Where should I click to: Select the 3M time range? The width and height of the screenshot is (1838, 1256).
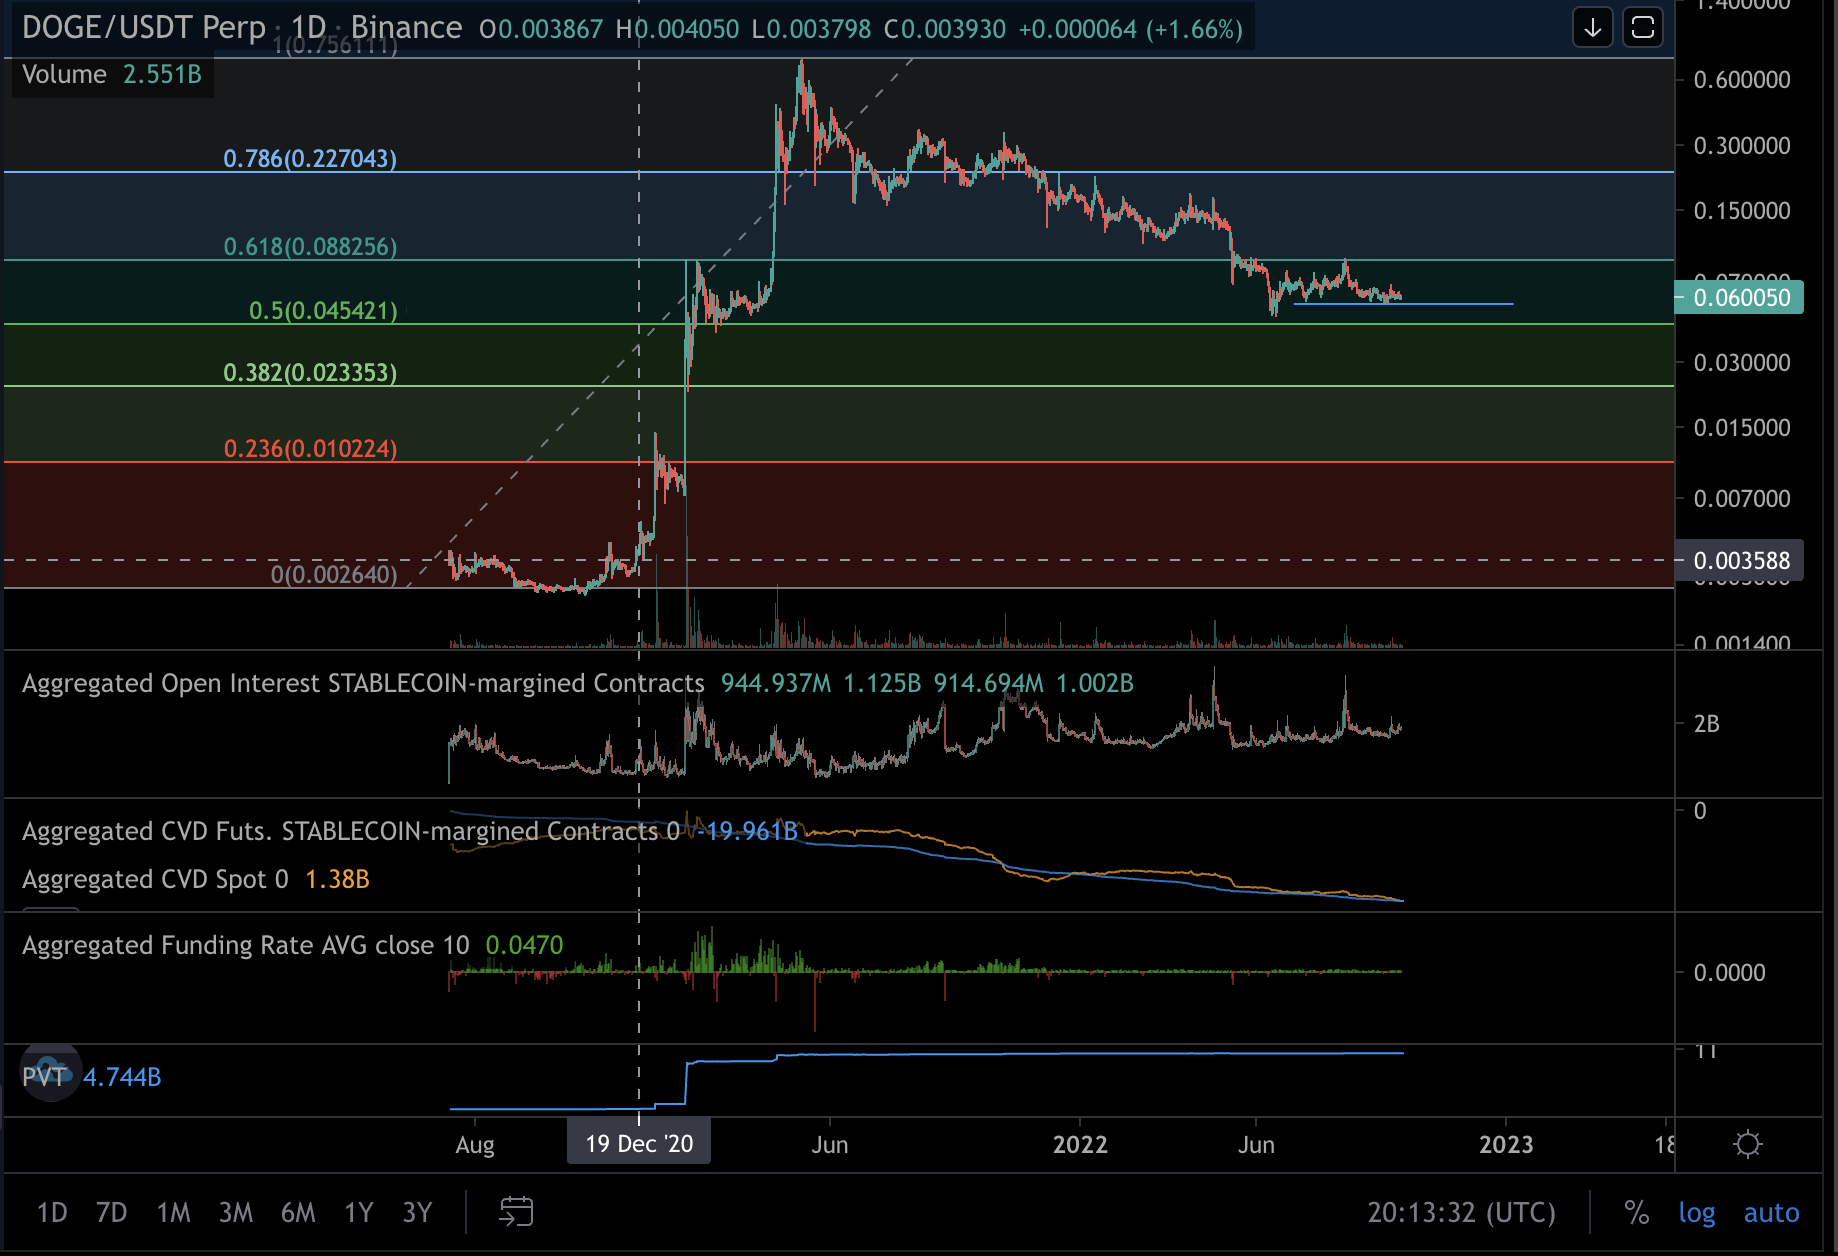(235, 1213)
